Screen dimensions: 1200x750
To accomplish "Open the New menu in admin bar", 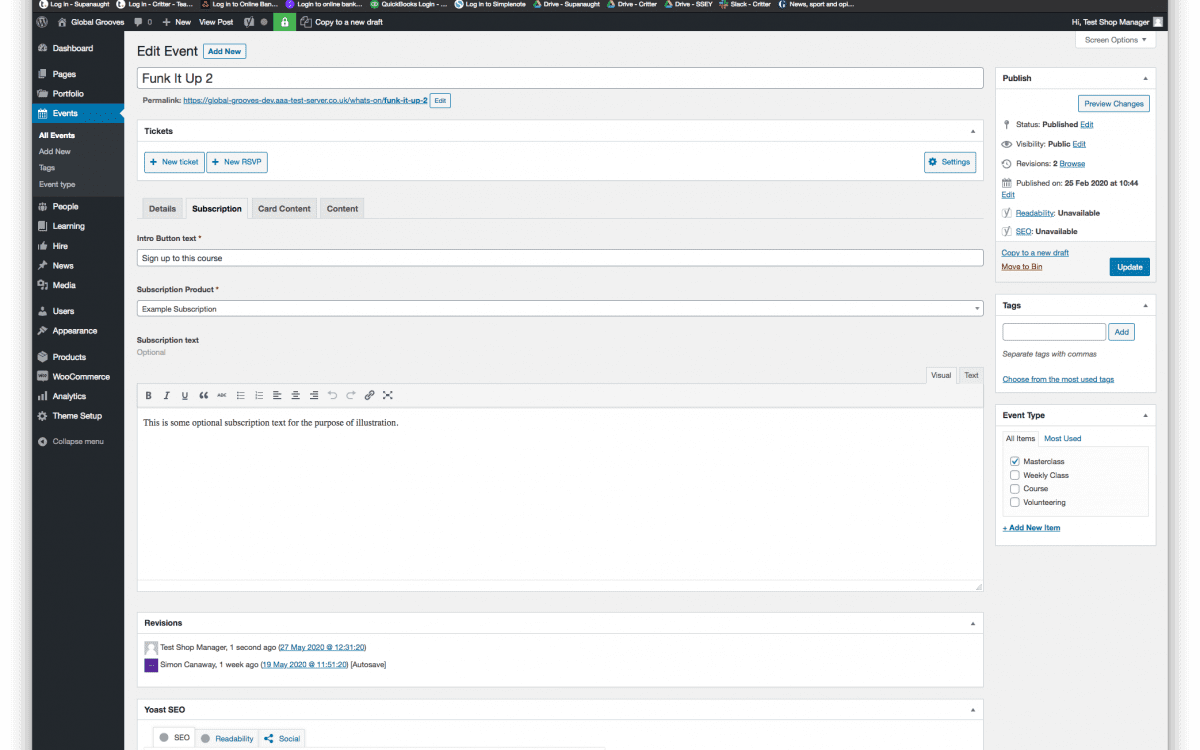I will [177, 21].
